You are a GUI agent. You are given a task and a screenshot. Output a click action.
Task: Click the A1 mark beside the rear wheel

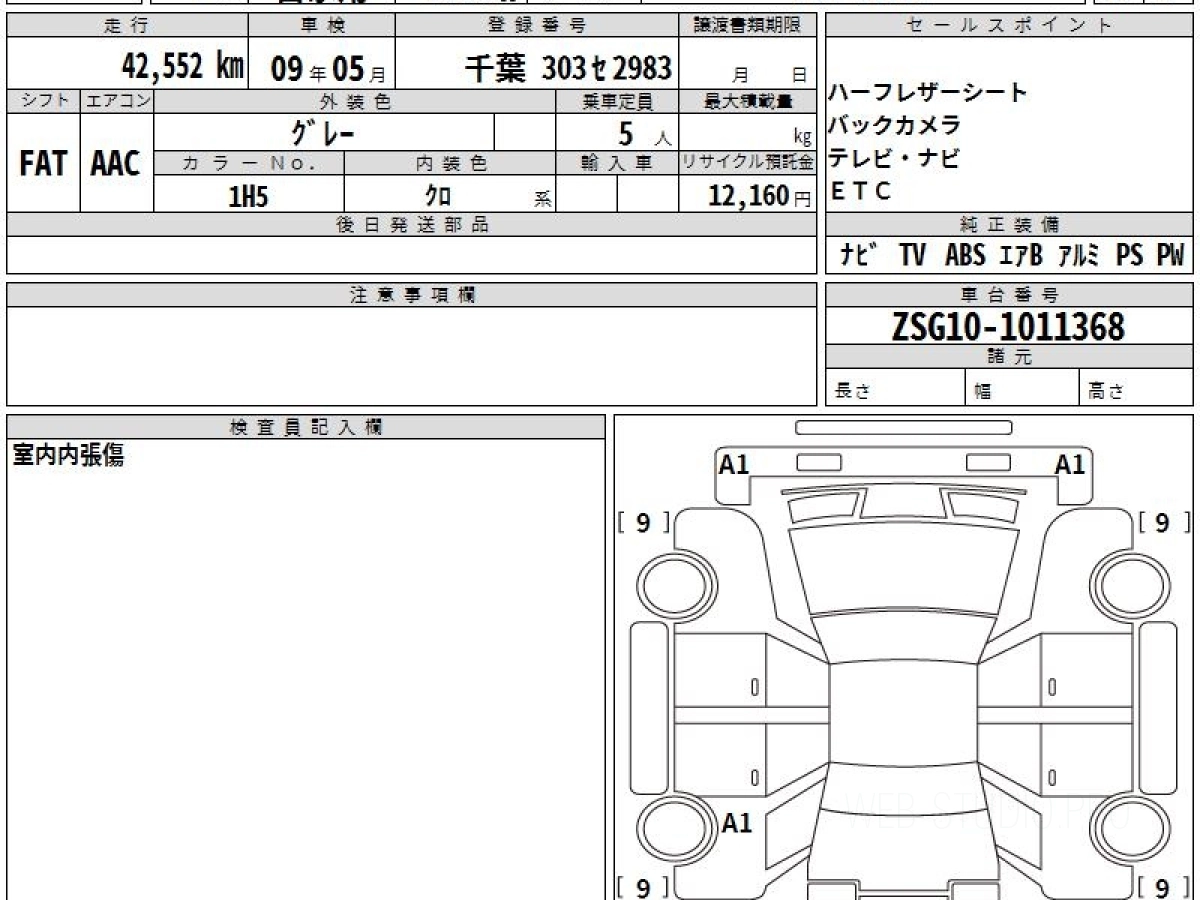(x=737, y=823)
